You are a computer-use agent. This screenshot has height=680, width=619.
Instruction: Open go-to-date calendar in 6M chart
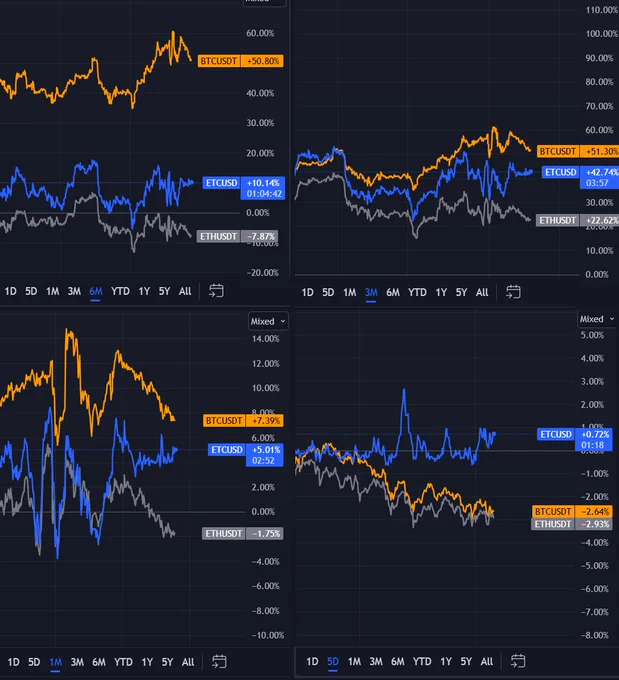point(216,291)
